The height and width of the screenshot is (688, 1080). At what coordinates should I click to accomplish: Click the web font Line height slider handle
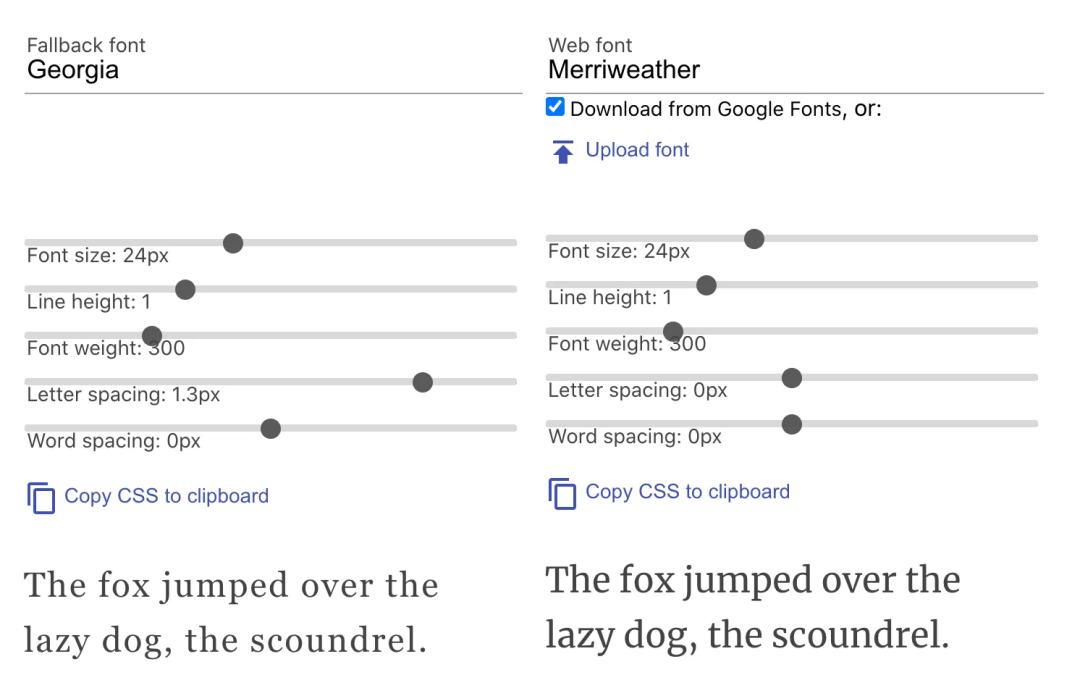pyautogui.click(x=706, y=285)
